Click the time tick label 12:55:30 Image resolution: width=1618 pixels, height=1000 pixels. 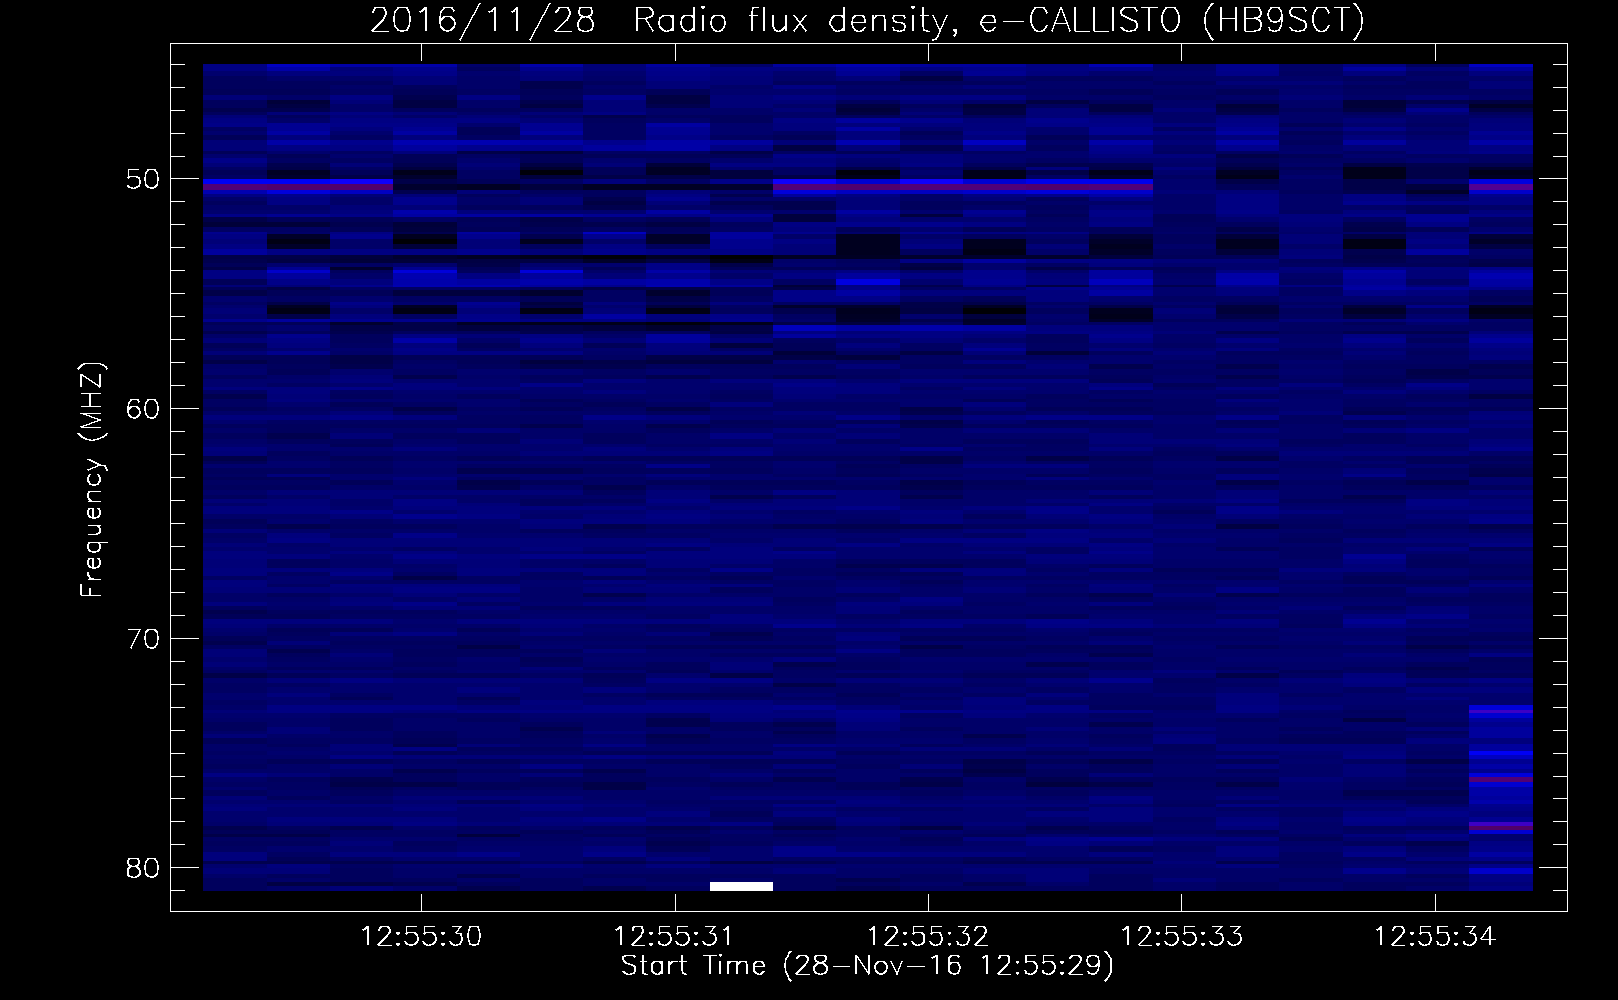[x=421, y=937]
